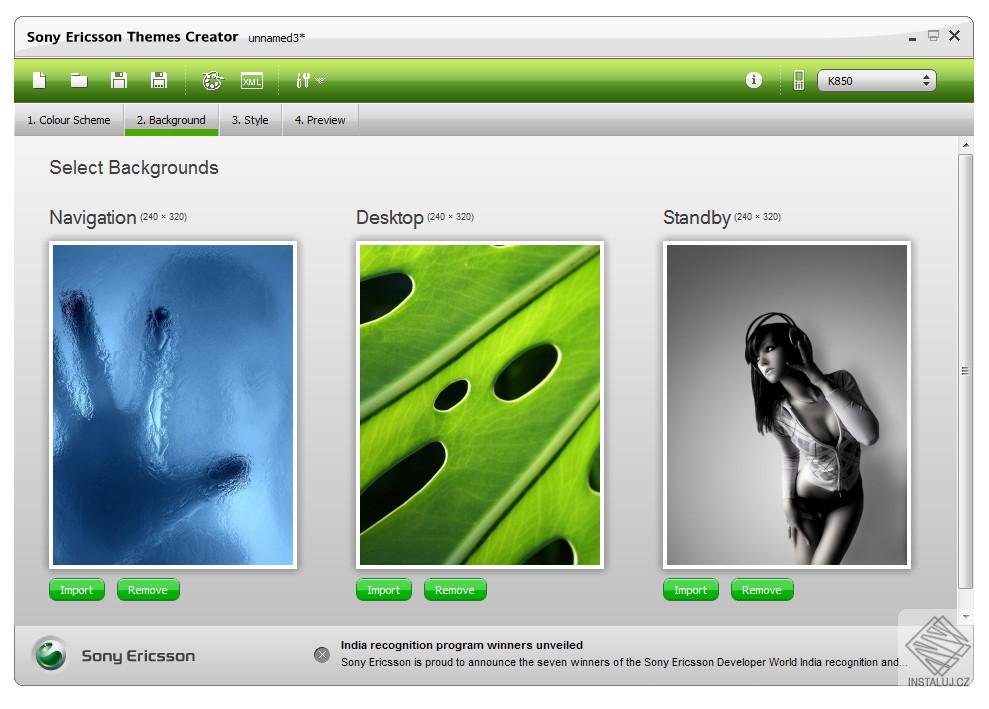989x709 pixels.
Task: View the theme XML source
Action: (x=253, y=81)
